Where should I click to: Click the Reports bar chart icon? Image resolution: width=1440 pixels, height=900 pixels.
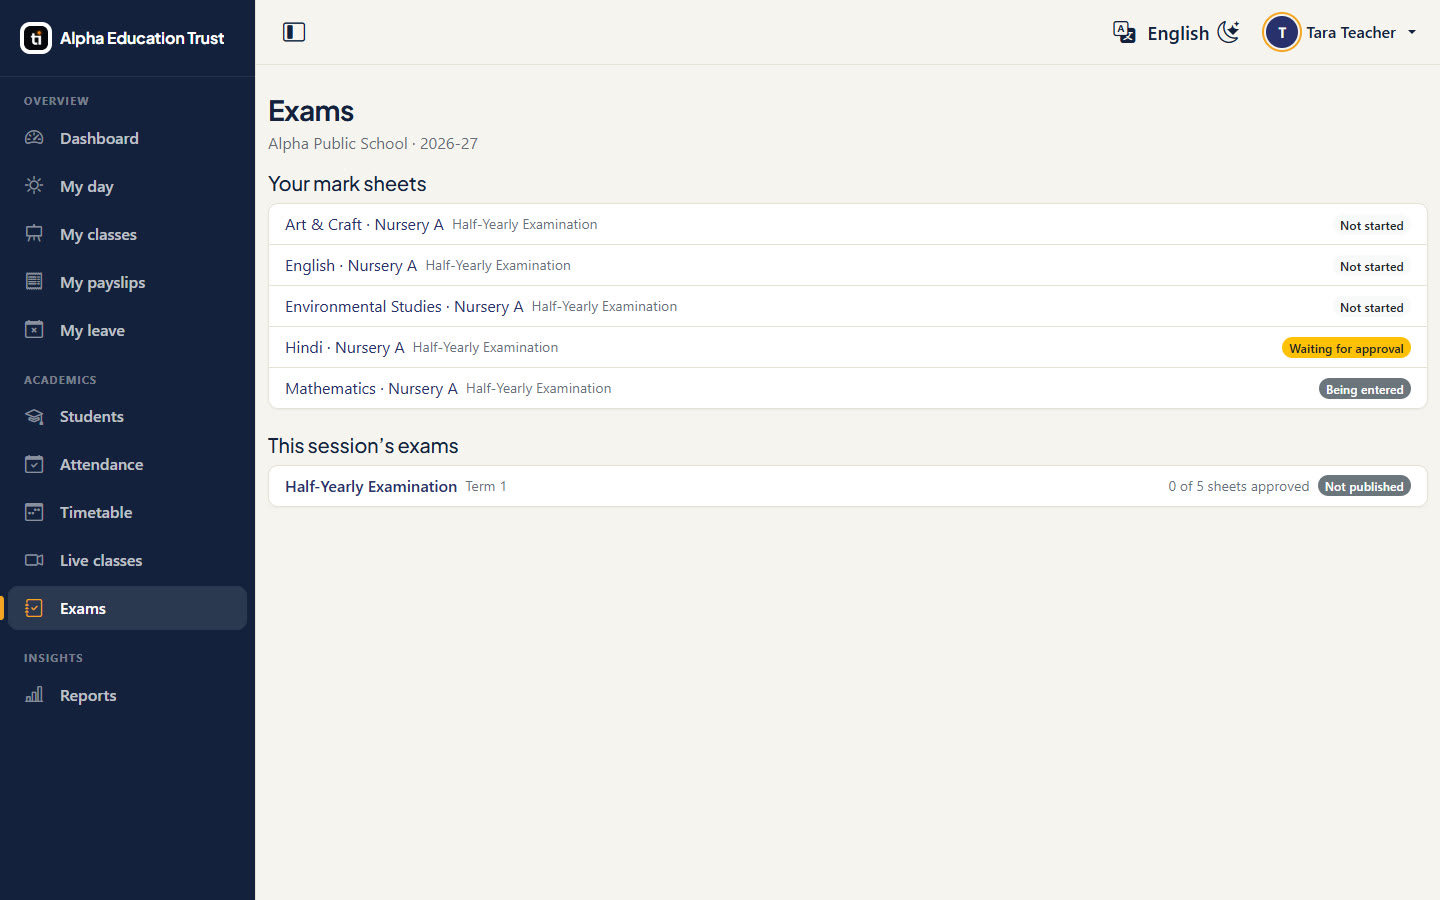[34, 695]
